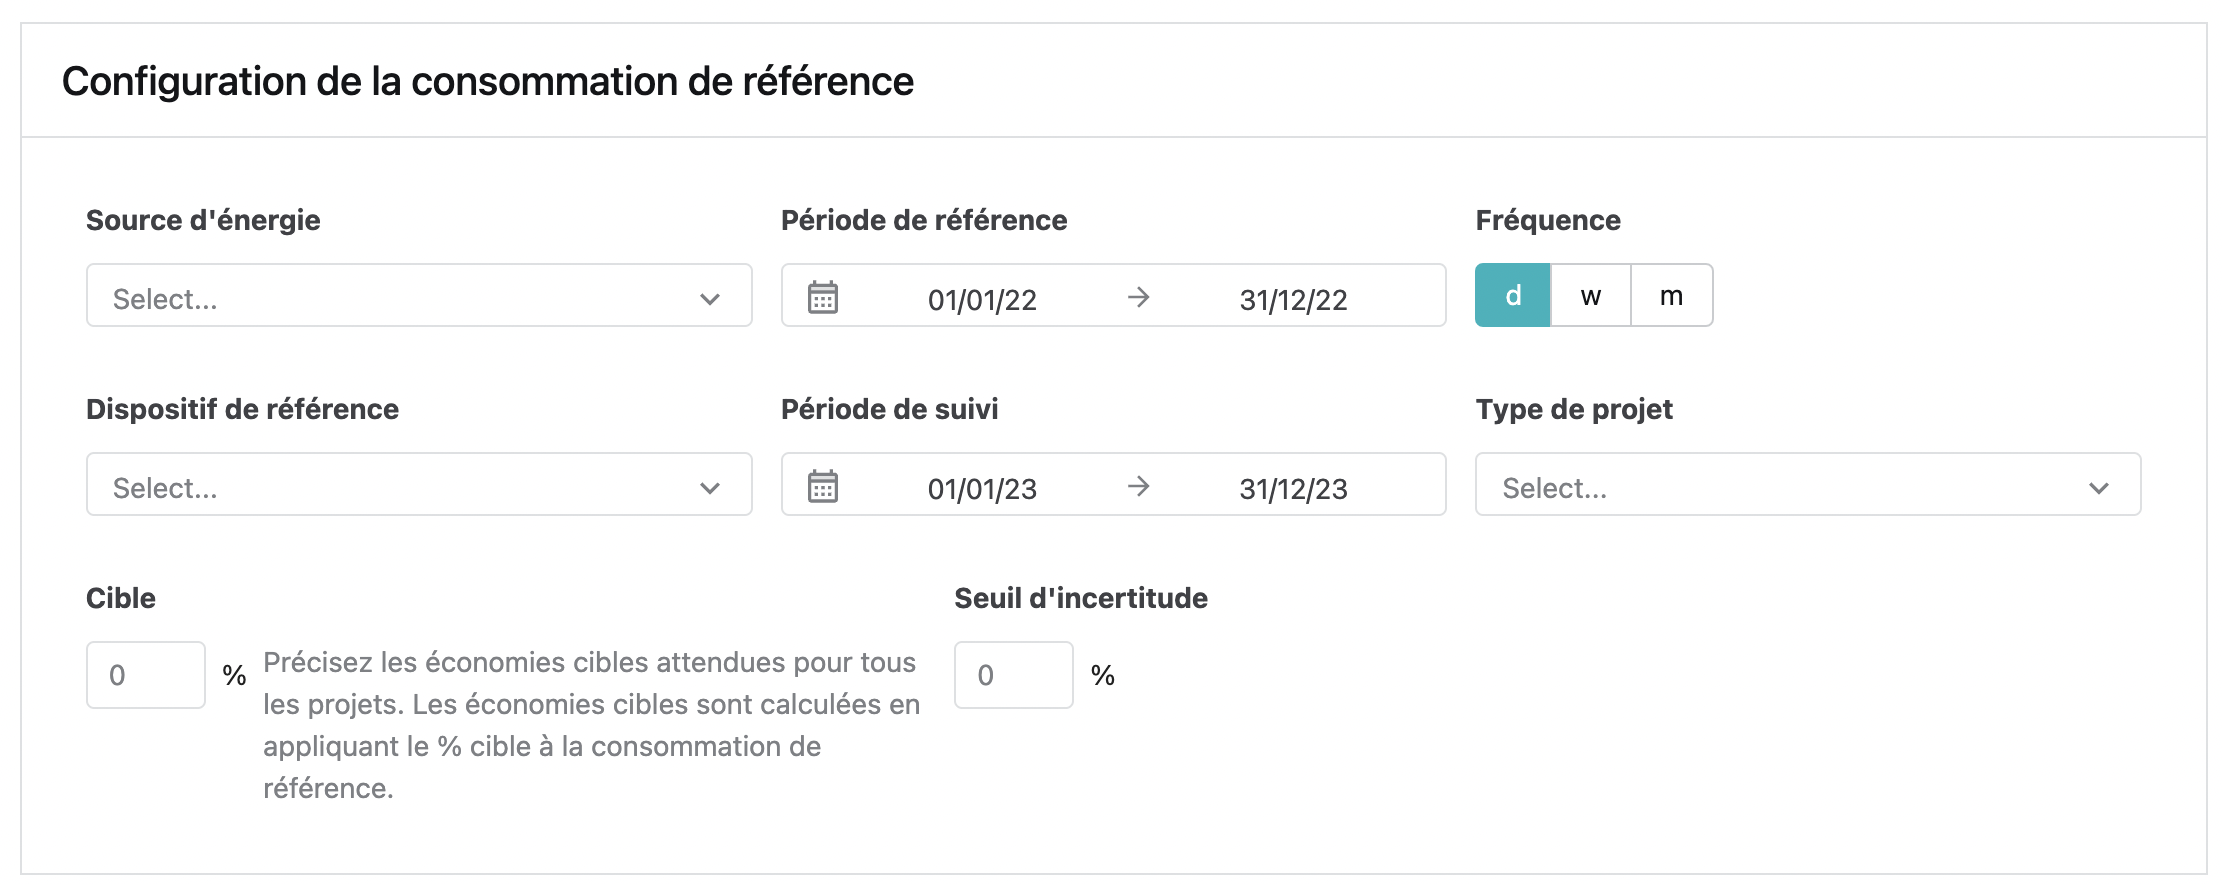
Task: Open the Dispositif de référence select dropdown
Action: click(419, 484)
